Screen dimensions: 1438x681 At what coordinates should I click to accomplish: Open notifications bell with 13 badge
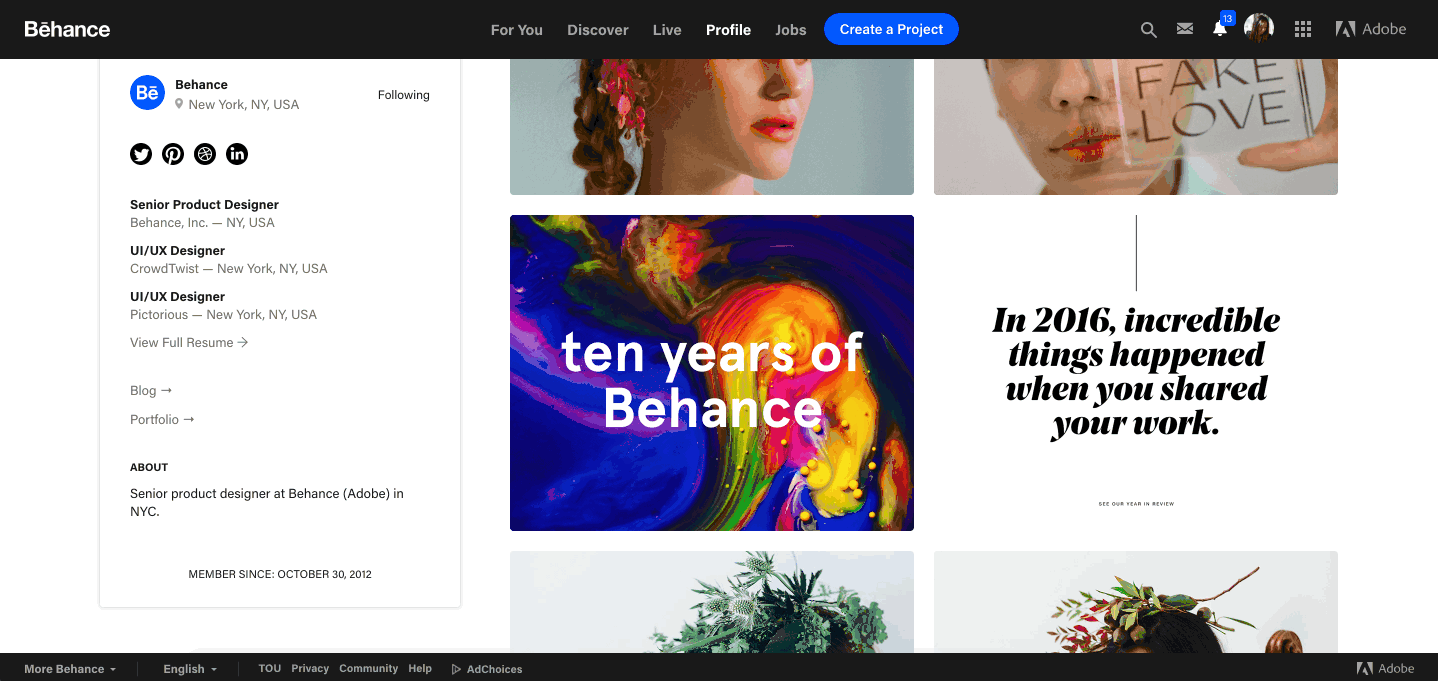[x=1220, y=29]
